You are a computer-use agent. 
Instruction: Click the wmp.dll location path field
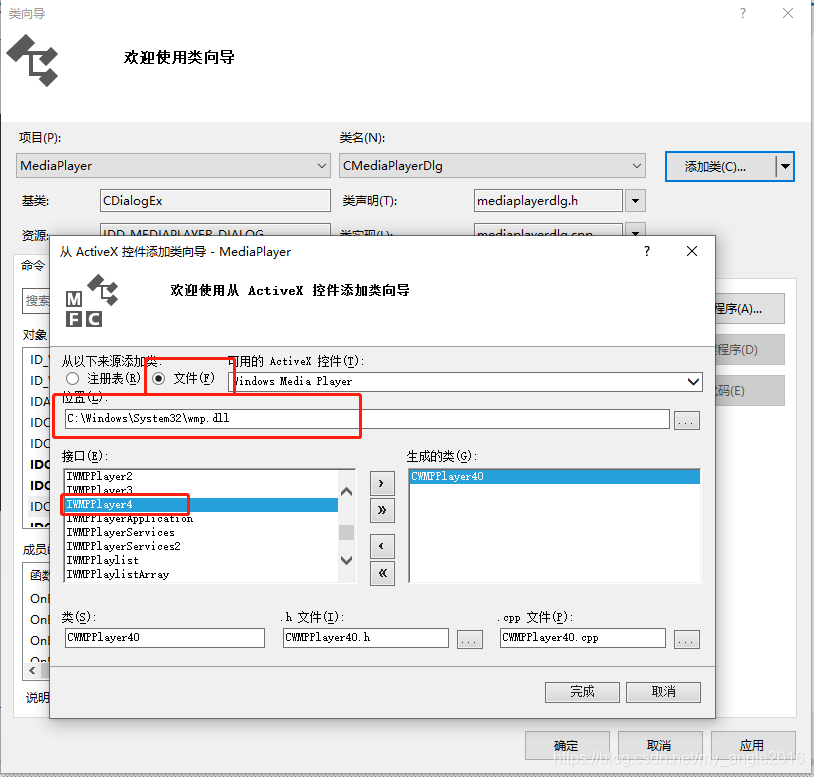coord(367,419)
